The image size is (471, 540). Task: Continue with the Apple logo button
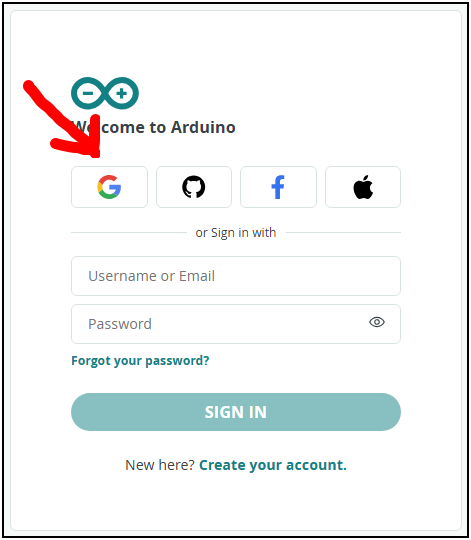363,187
